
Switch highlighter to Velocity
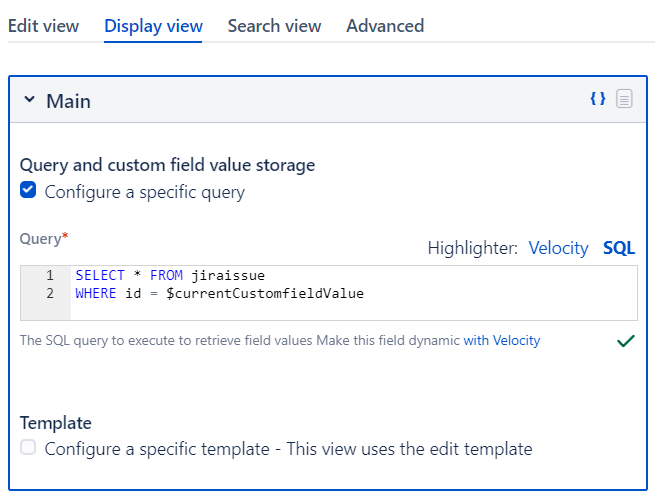(x=558, y=248)
